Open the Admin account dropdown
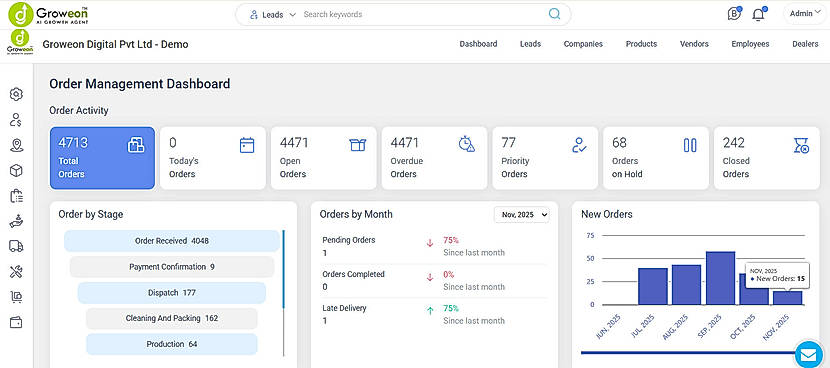Viewport: 830px width, 368px height. [x=805, y=14]
